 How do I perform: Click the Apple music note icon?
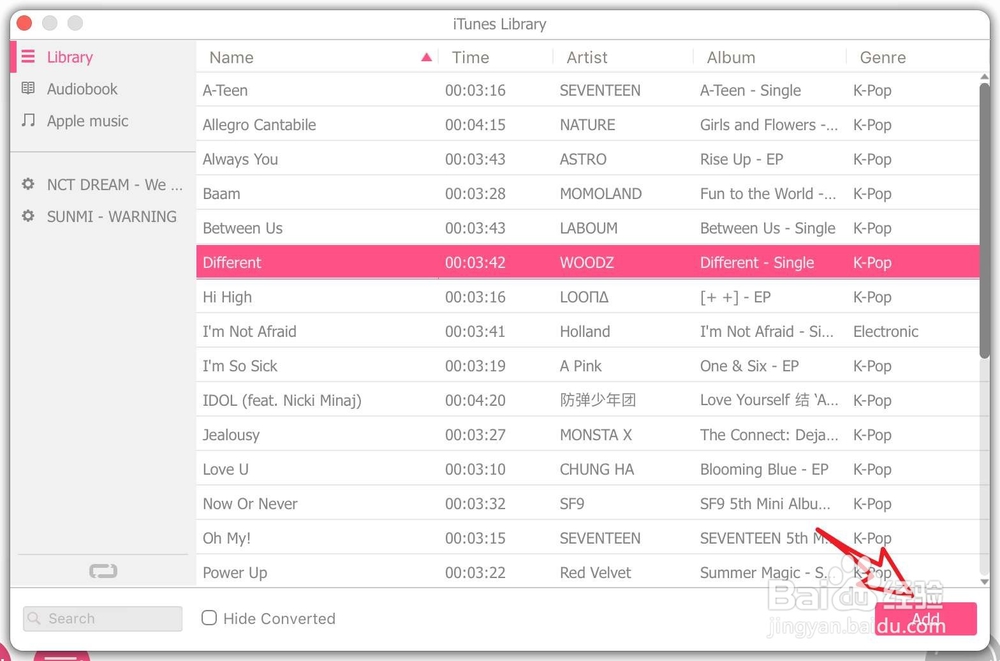28,120
